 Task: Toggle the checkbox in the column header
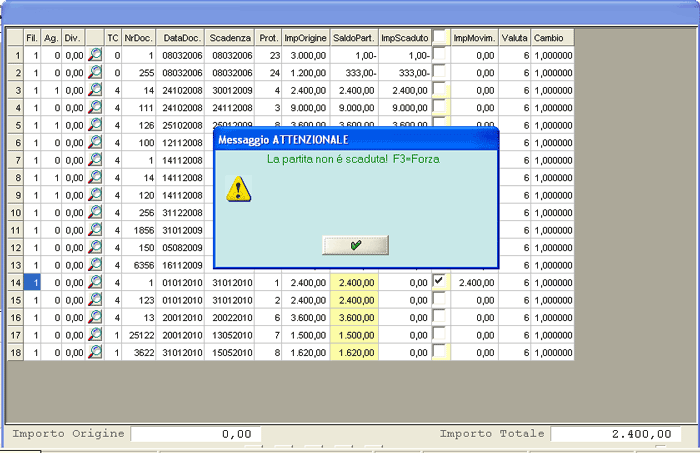439,37
